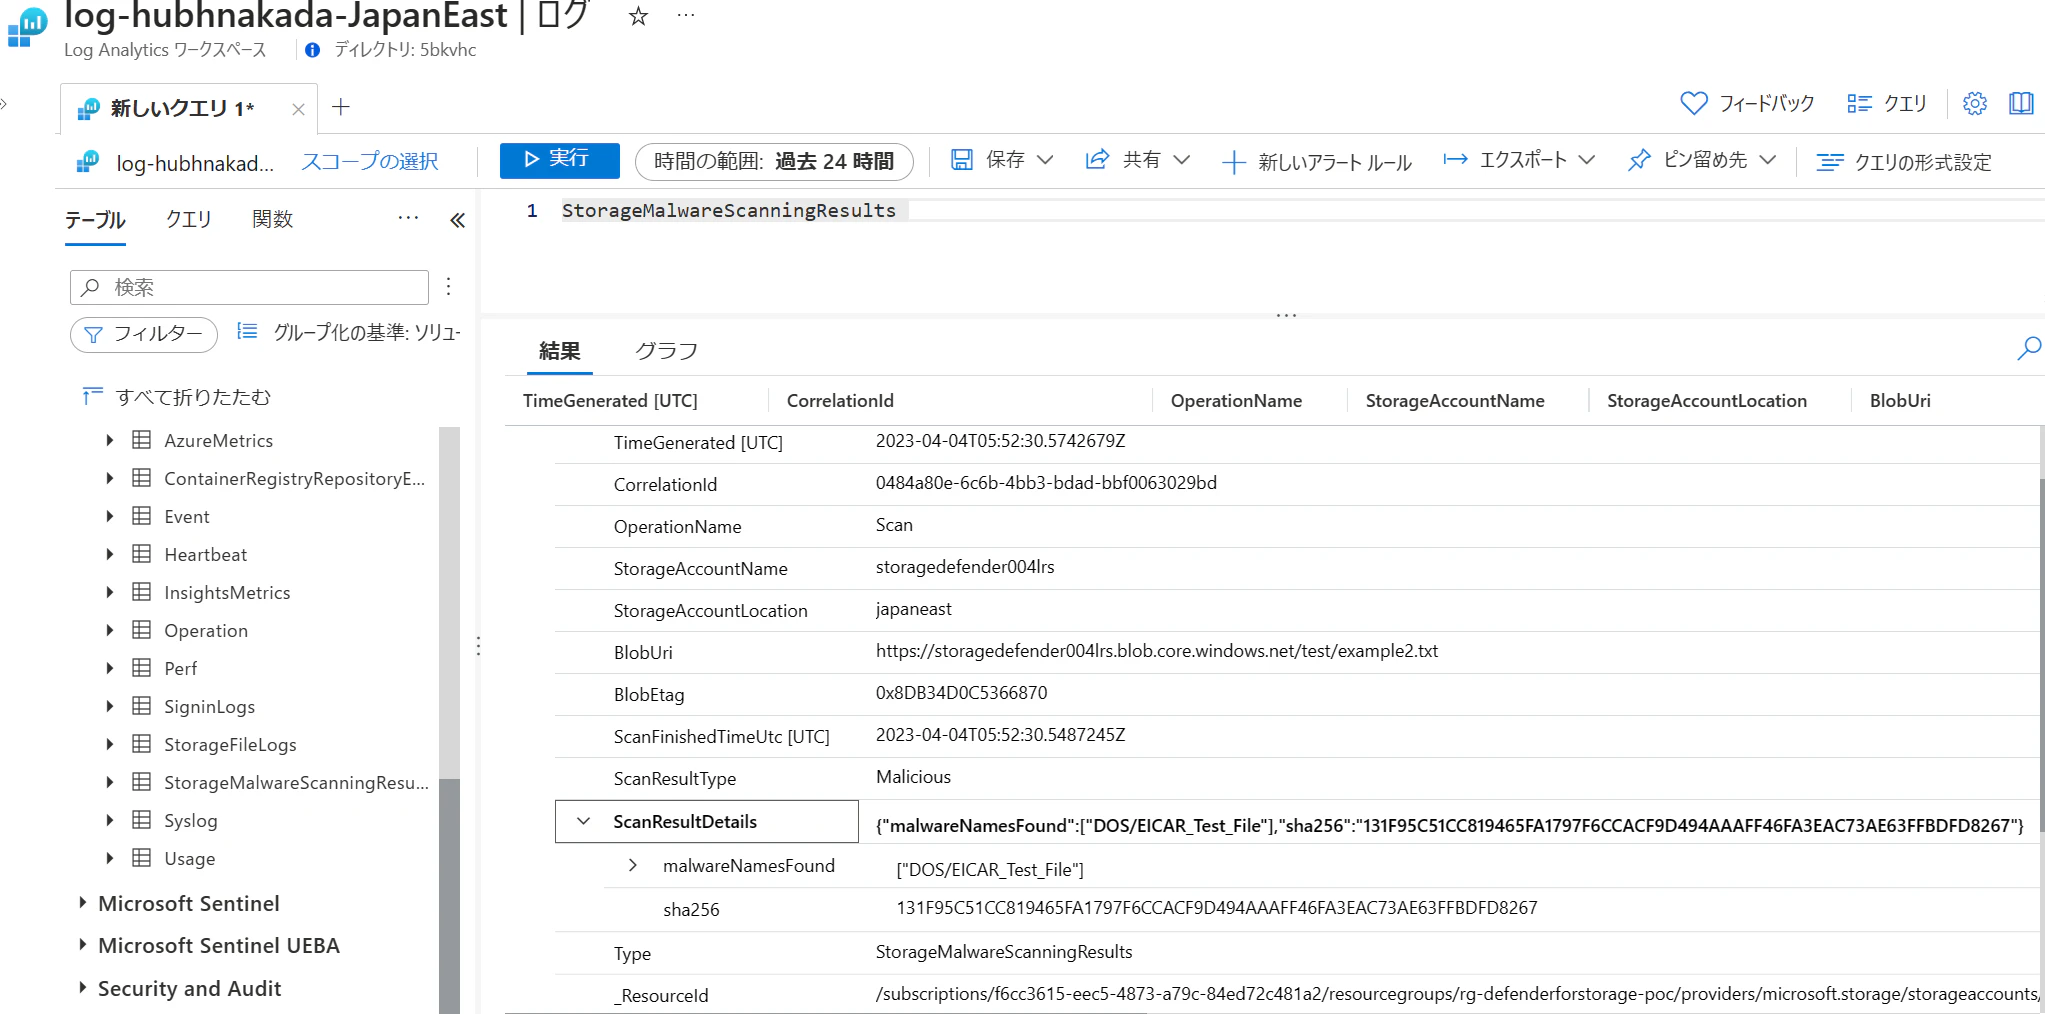Open the クエリ list in the top bar
The image size is (2045, 1014).
tap(1887, 103)
